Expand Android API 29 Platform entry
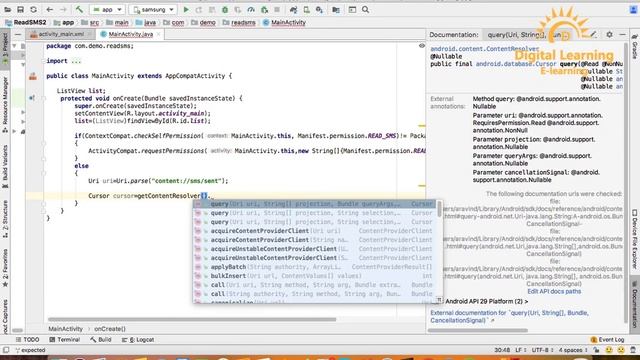 tap(486, 301)
